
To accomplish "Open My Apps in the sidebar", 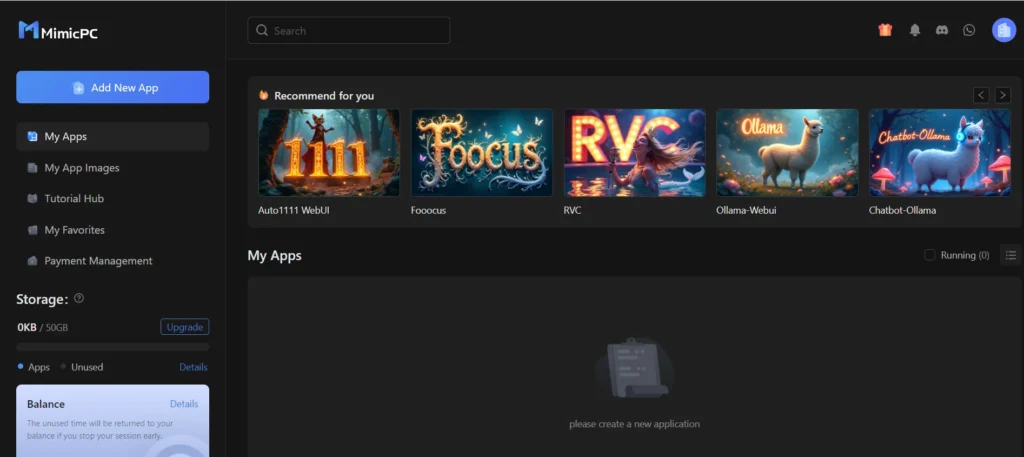I will tap(112, 136).
